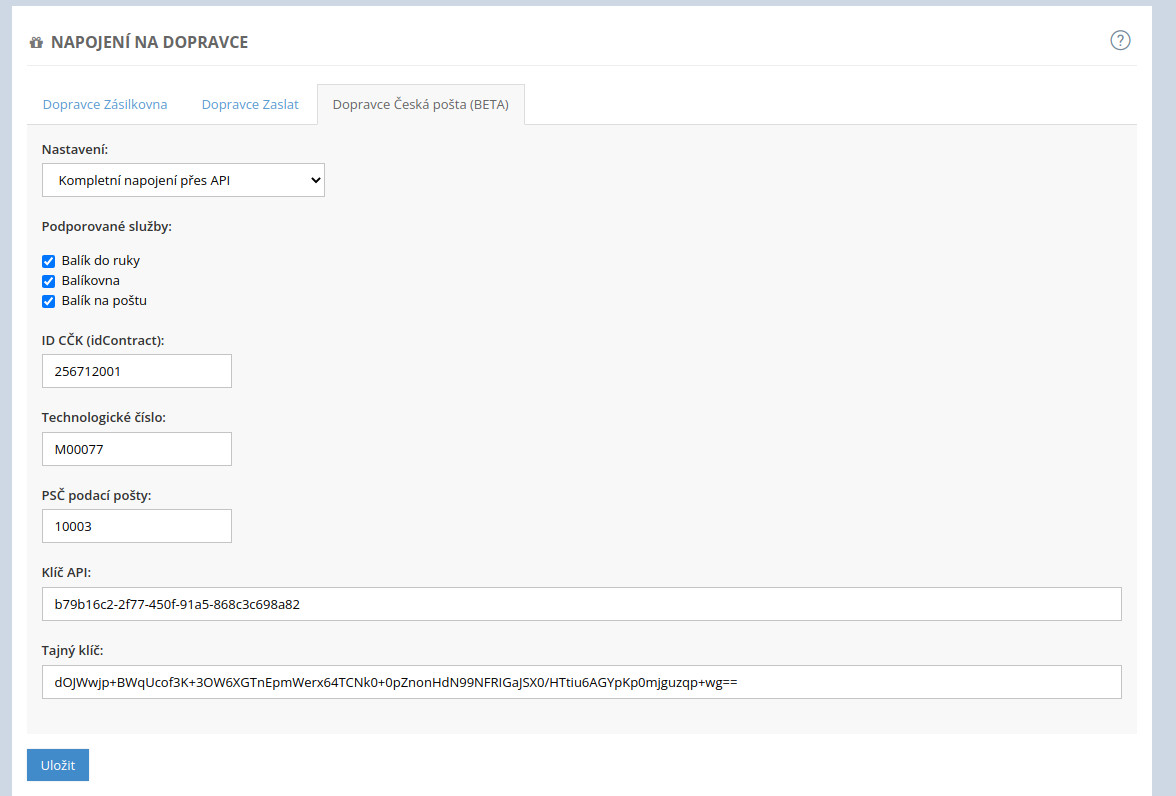Image resolution: width=1176 pixels, height=796 pixels.
Task: Click the gift icon beside Napojení na dopravce
Action: [36, 43]
